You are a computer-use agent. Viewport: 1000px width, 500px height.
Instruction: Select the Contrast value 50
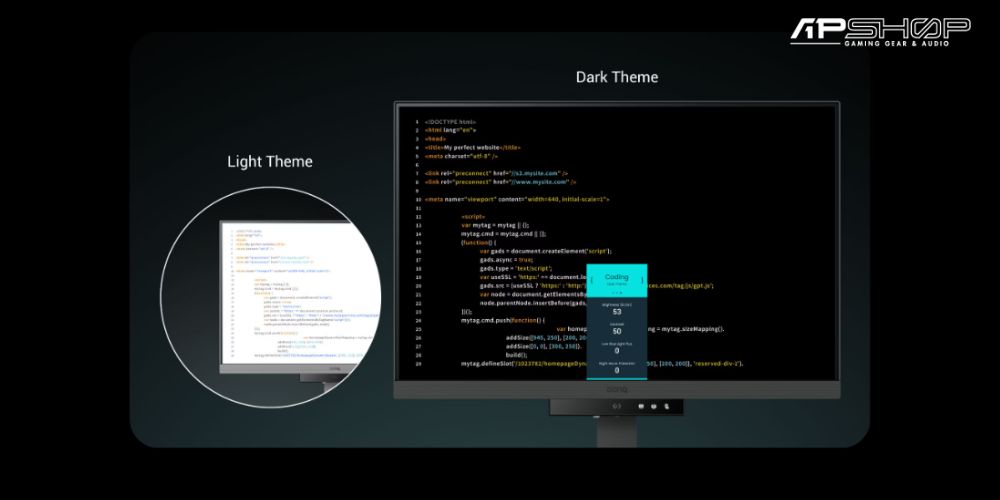617,331
